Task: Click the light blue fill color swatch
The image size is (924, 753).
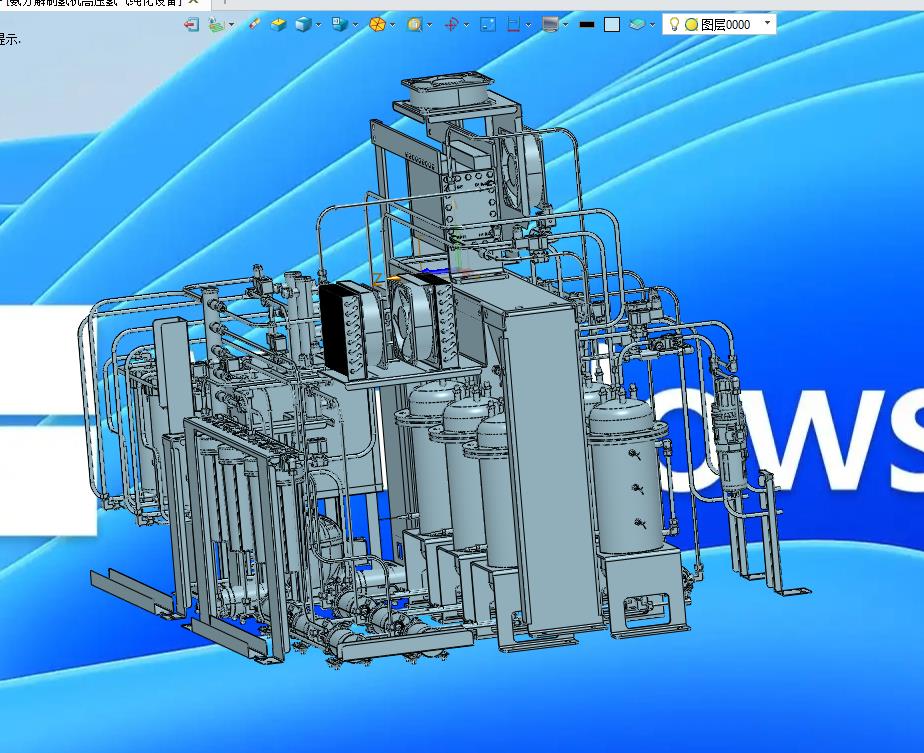Action: [612, 25]
